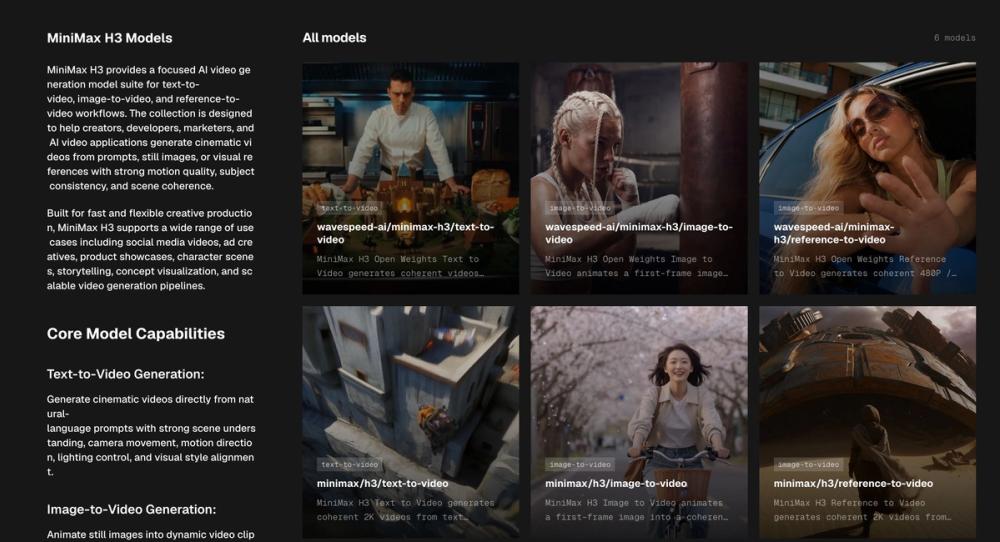The image size is (1000, 542).
Task: Click paragraph starting 'Built for fast and flexible'
Action: click(x=151, y=249)
